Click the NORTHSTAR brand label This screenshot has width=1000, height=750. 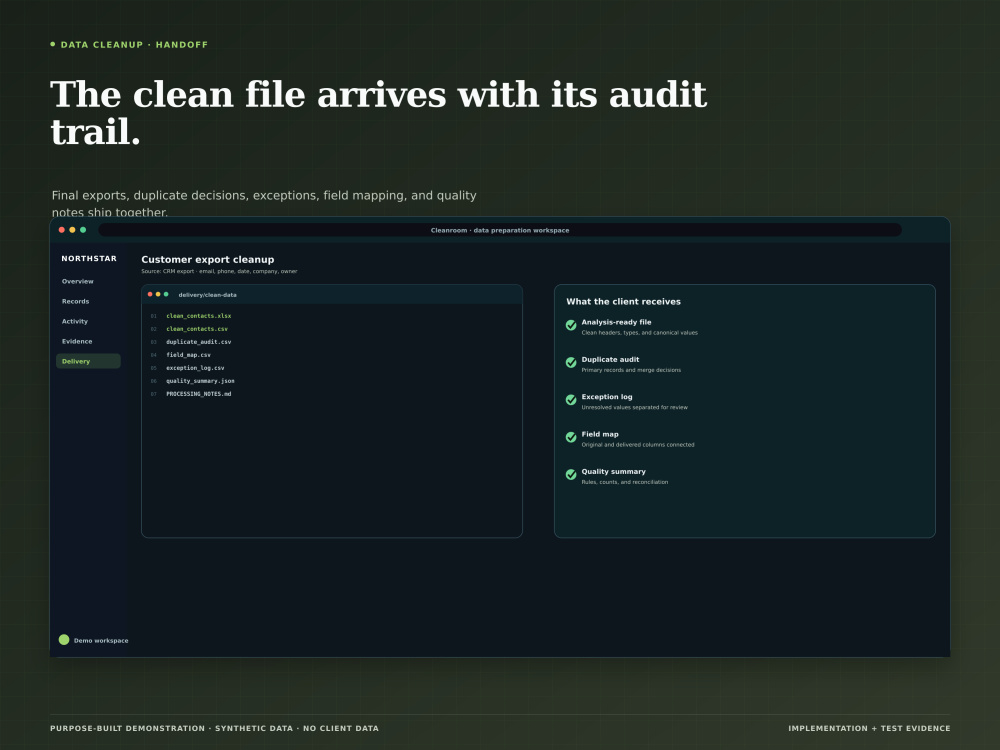point(89,258)
